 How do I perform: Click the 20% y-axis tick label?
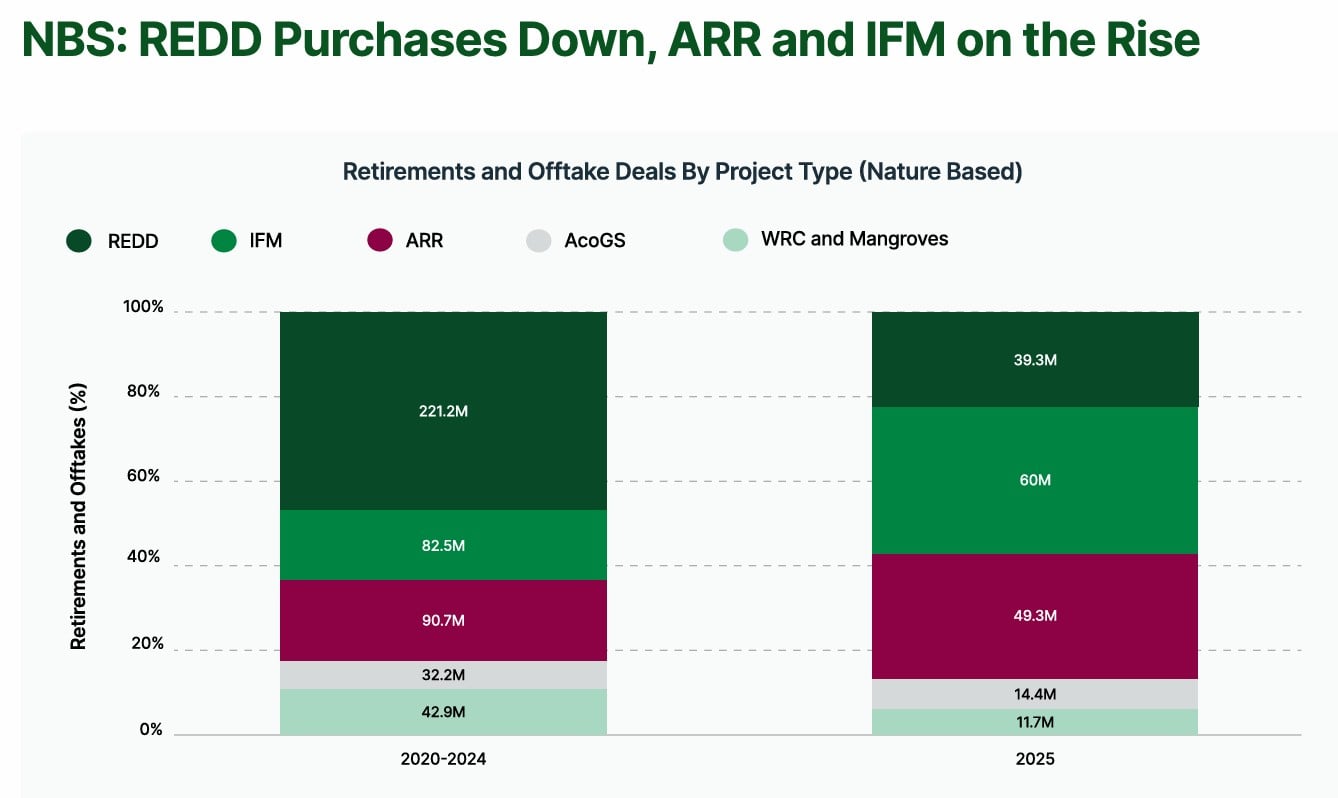point(147,643)
